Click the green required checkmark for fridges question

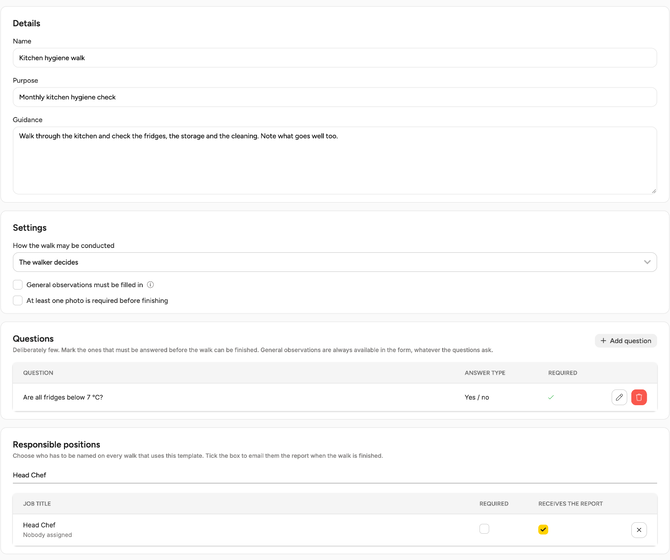tap(551, 397)
